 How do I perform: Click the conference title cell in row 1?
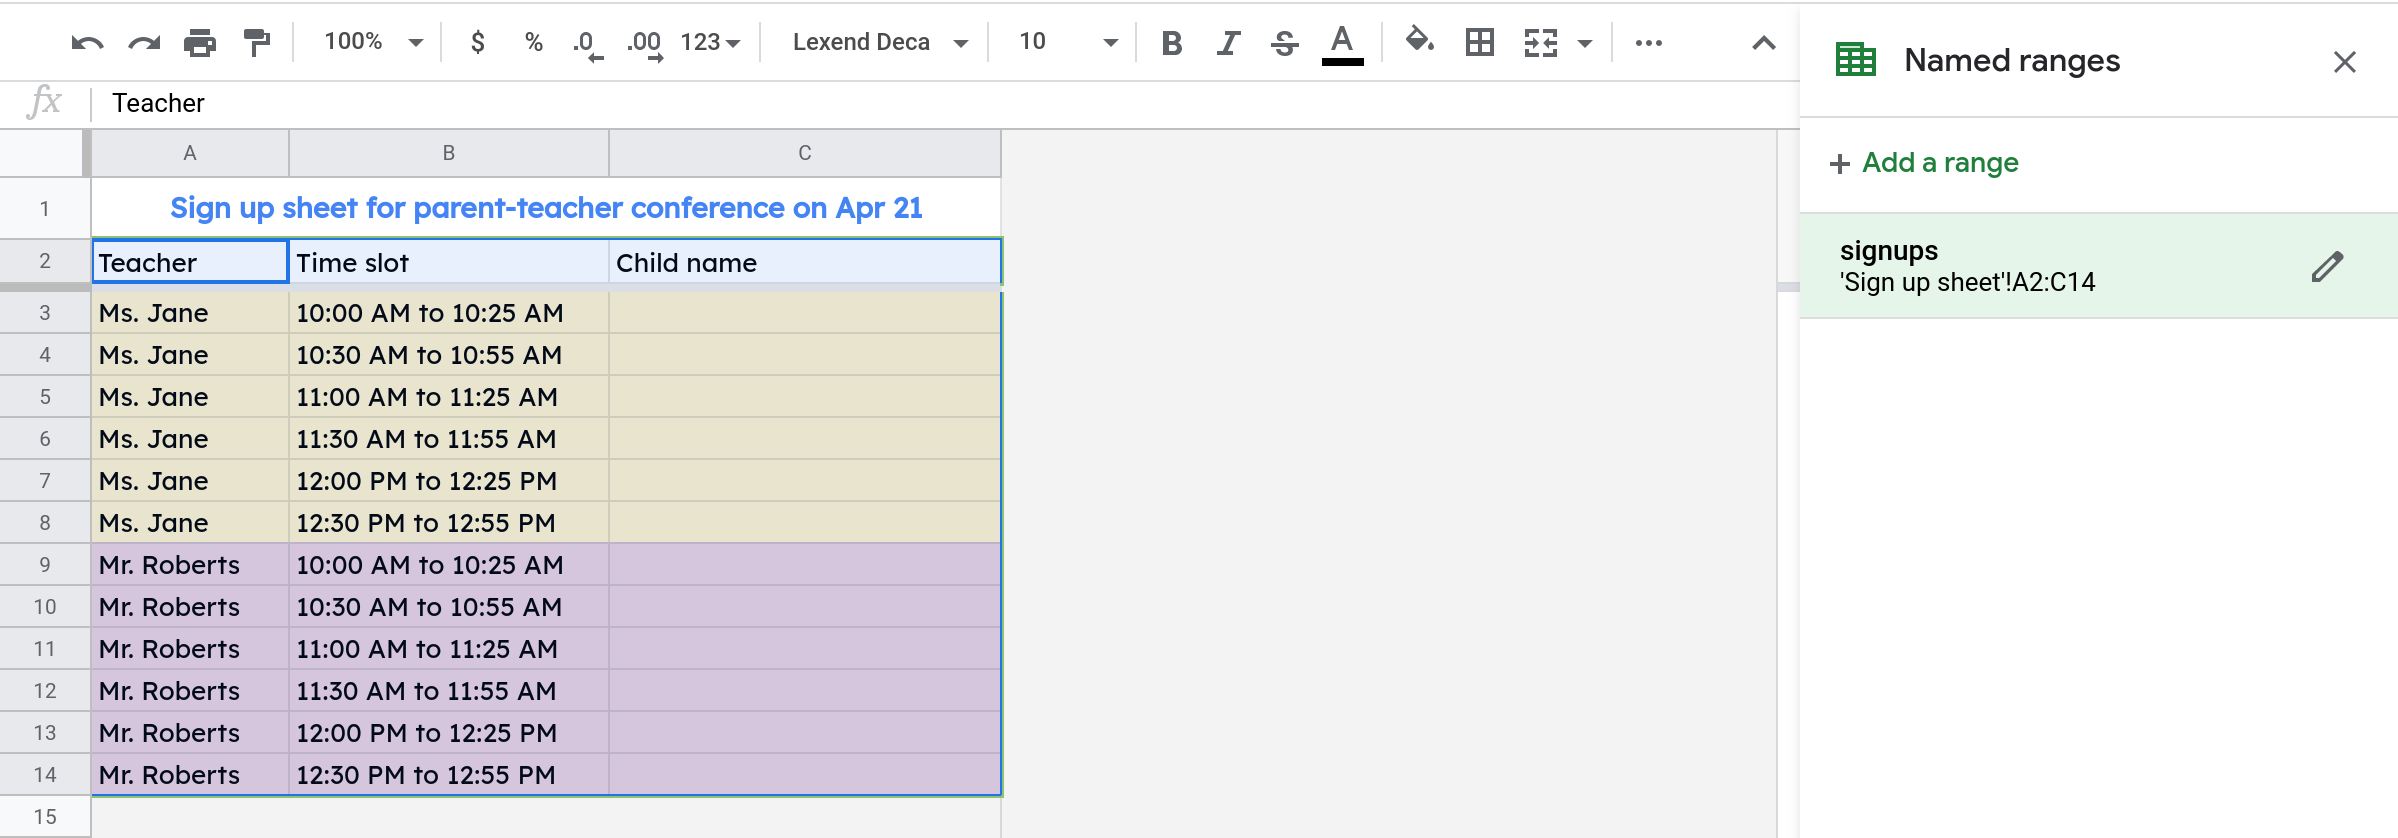tap(546, 208)
